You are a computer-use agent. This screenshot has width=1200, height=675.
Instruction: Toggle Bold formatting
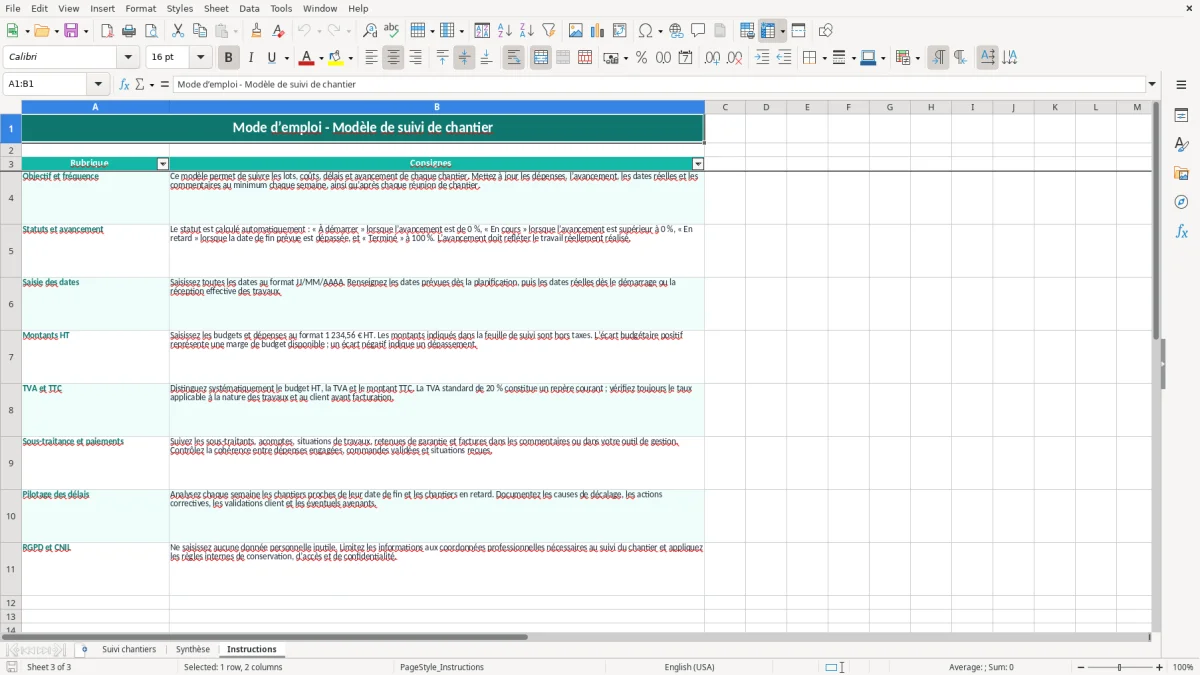228,58
